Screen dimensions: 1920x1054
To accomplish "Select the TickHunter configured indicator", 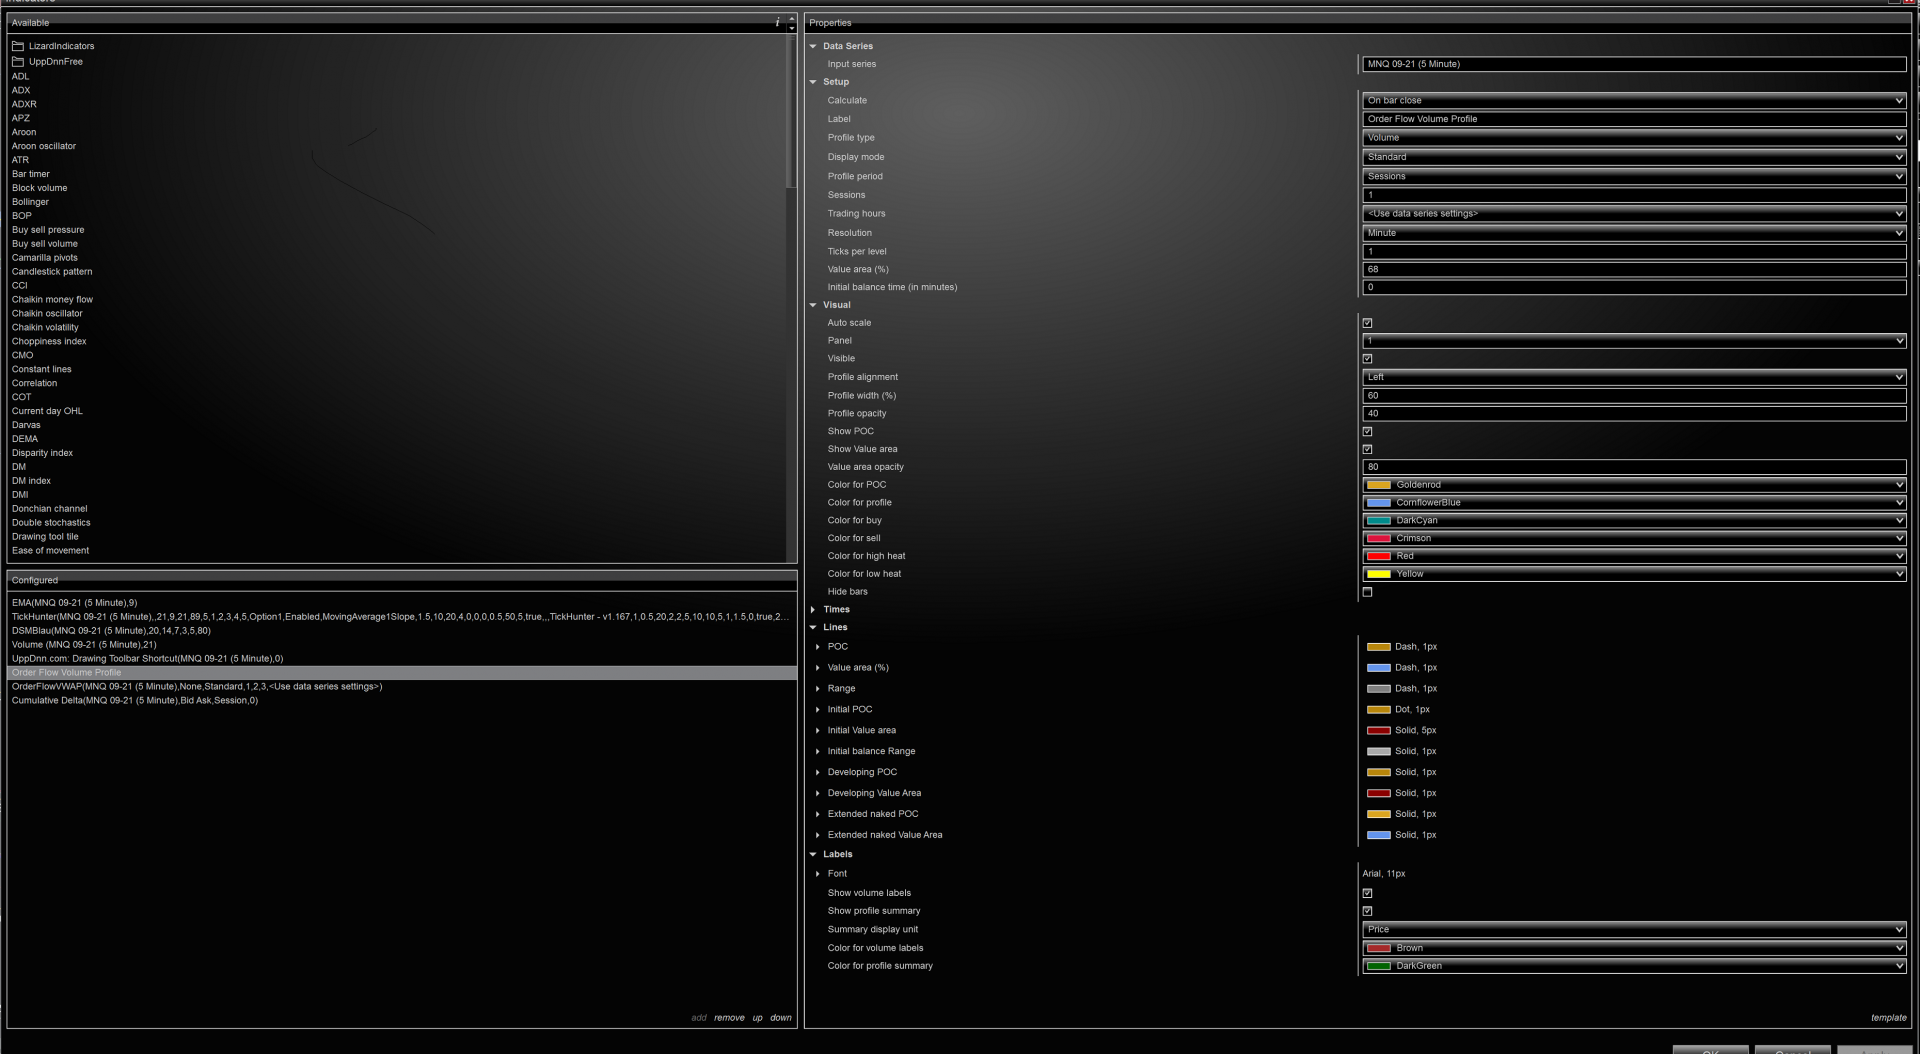I will [x=400, y=617].
